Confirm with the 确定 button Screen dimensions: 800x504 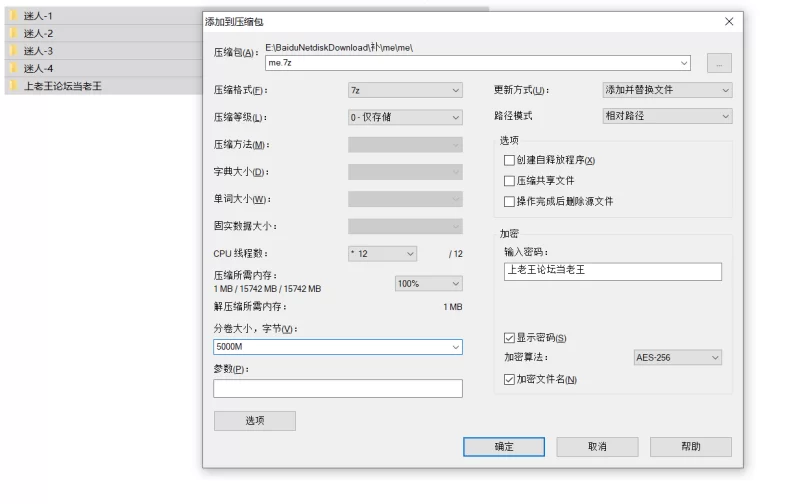[504, 447]
